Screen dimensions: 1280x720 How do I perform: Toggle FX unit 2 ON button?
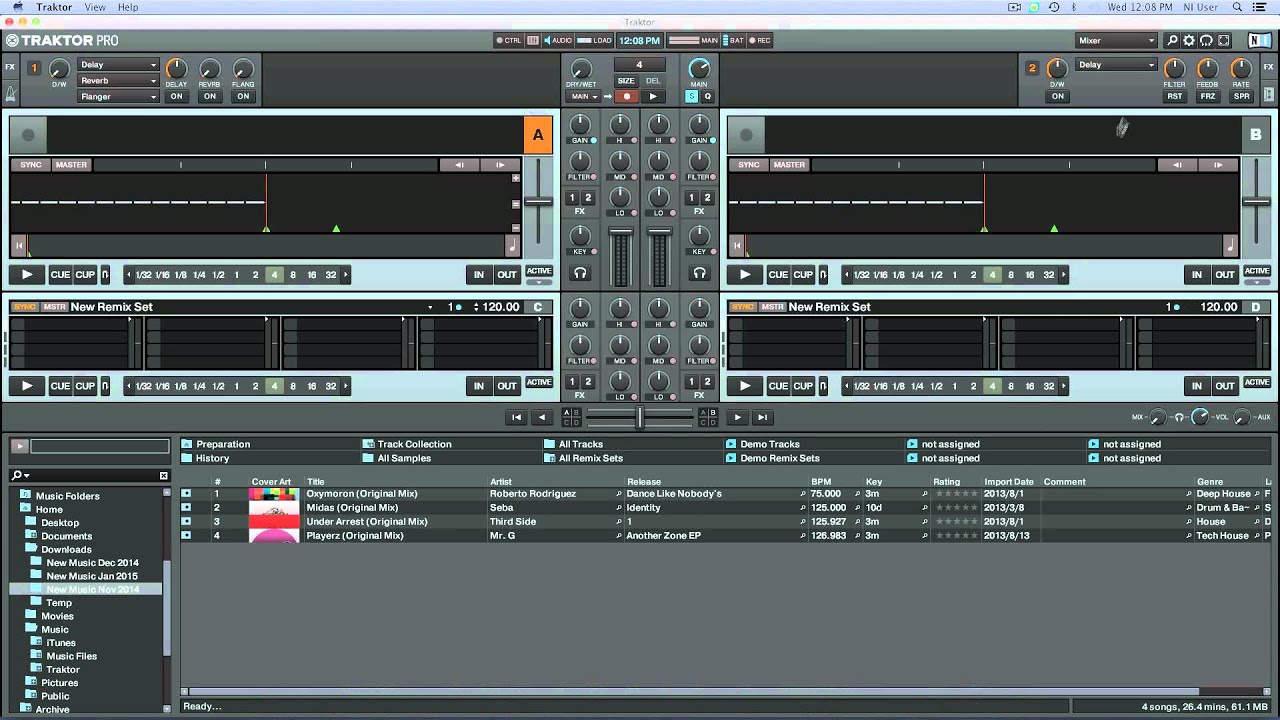coord(1058,97)
